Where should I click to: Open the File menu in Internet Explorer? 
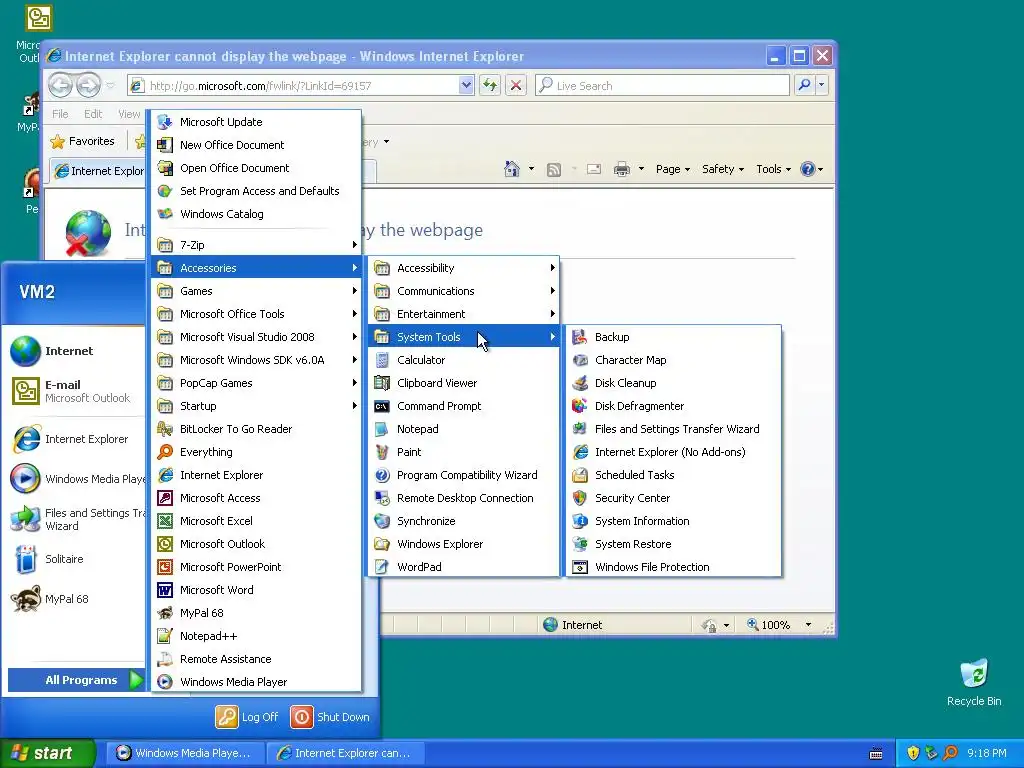click(x=60, y=114)
